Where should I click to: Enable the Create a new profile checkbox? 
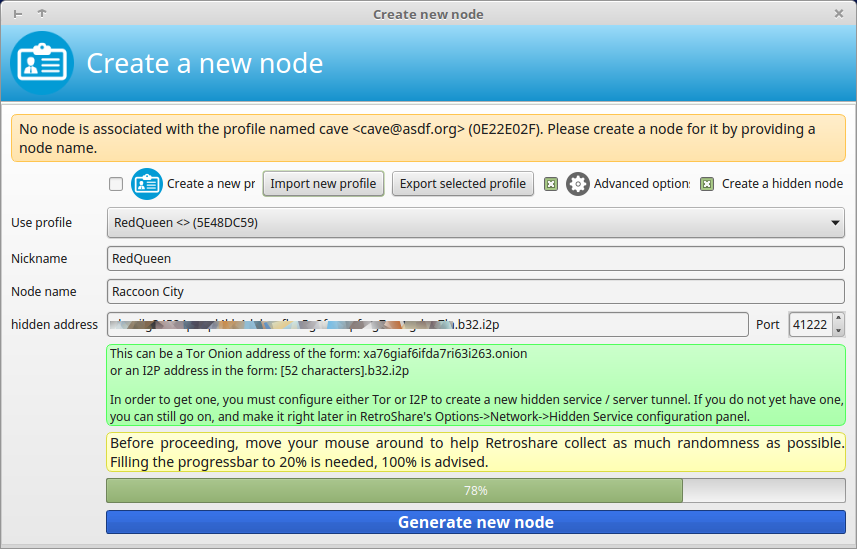[x=116, y=184]
